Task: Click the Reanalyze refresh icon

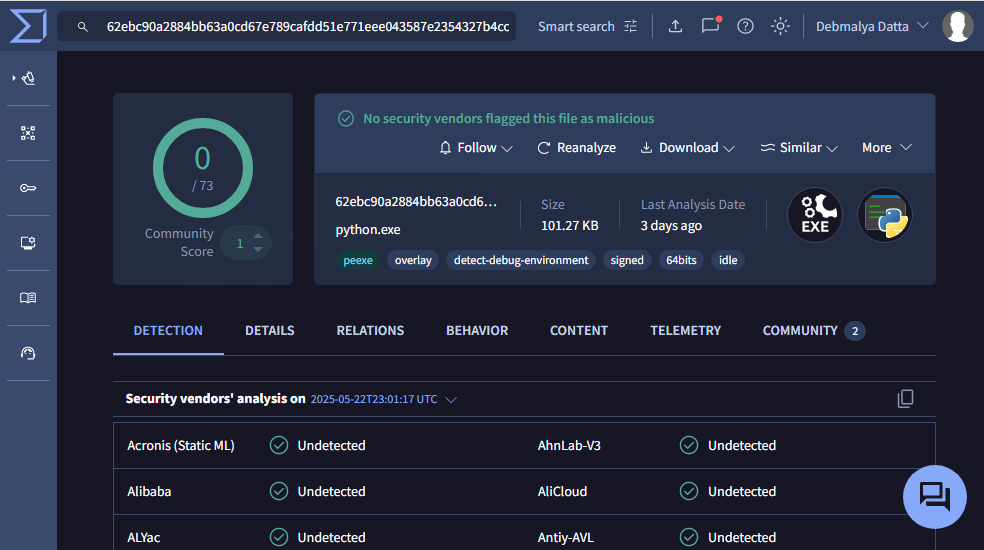Action: 543,148
